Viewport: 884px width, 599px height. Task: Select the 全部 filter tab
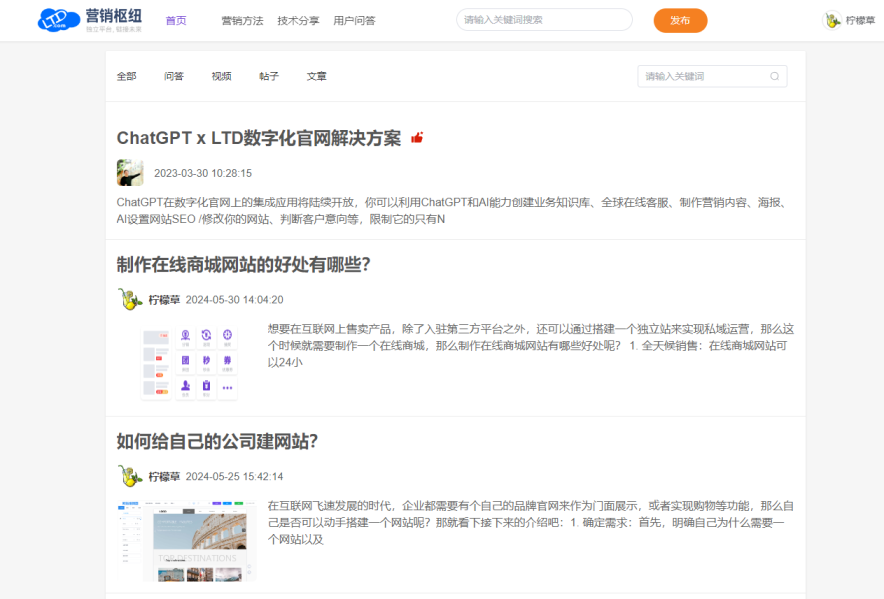point(127,76)
